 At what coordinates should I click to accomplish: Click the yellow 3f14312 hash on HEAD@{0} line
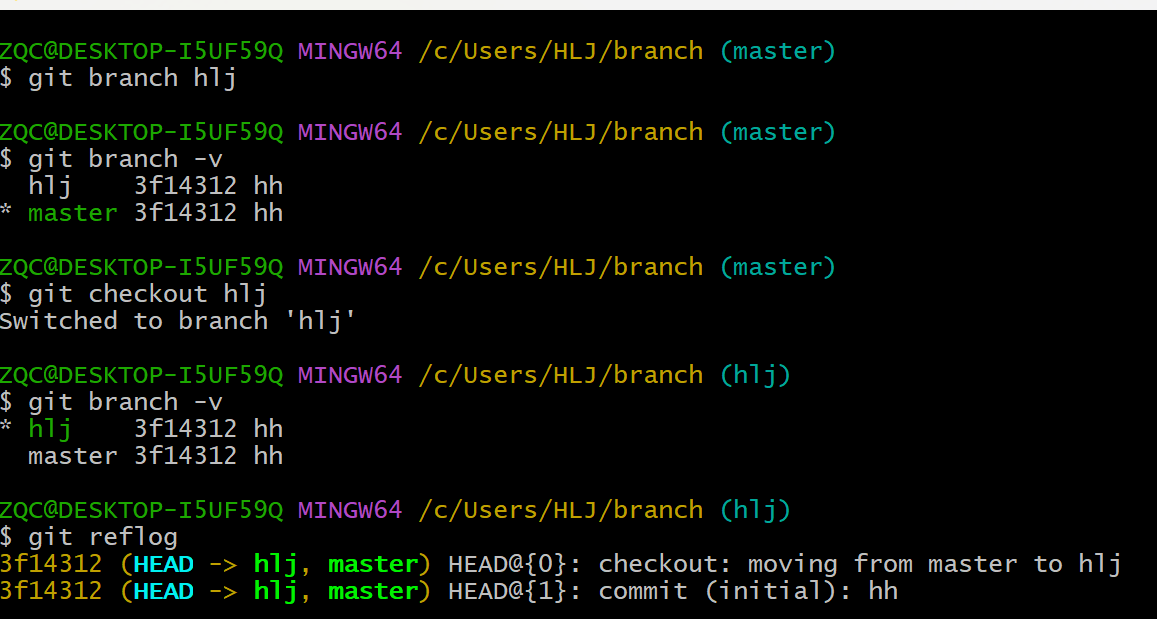click(x=51, y=564)
